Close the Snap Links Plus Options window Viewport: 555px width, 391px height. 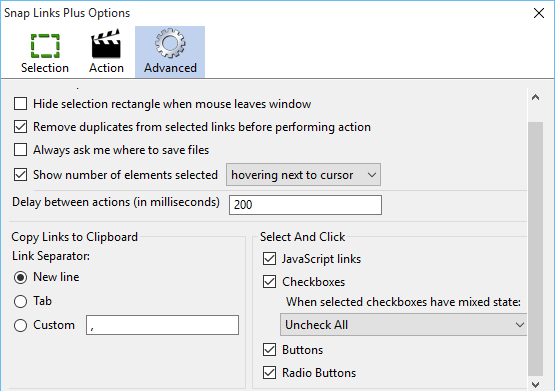click(539, 13)
